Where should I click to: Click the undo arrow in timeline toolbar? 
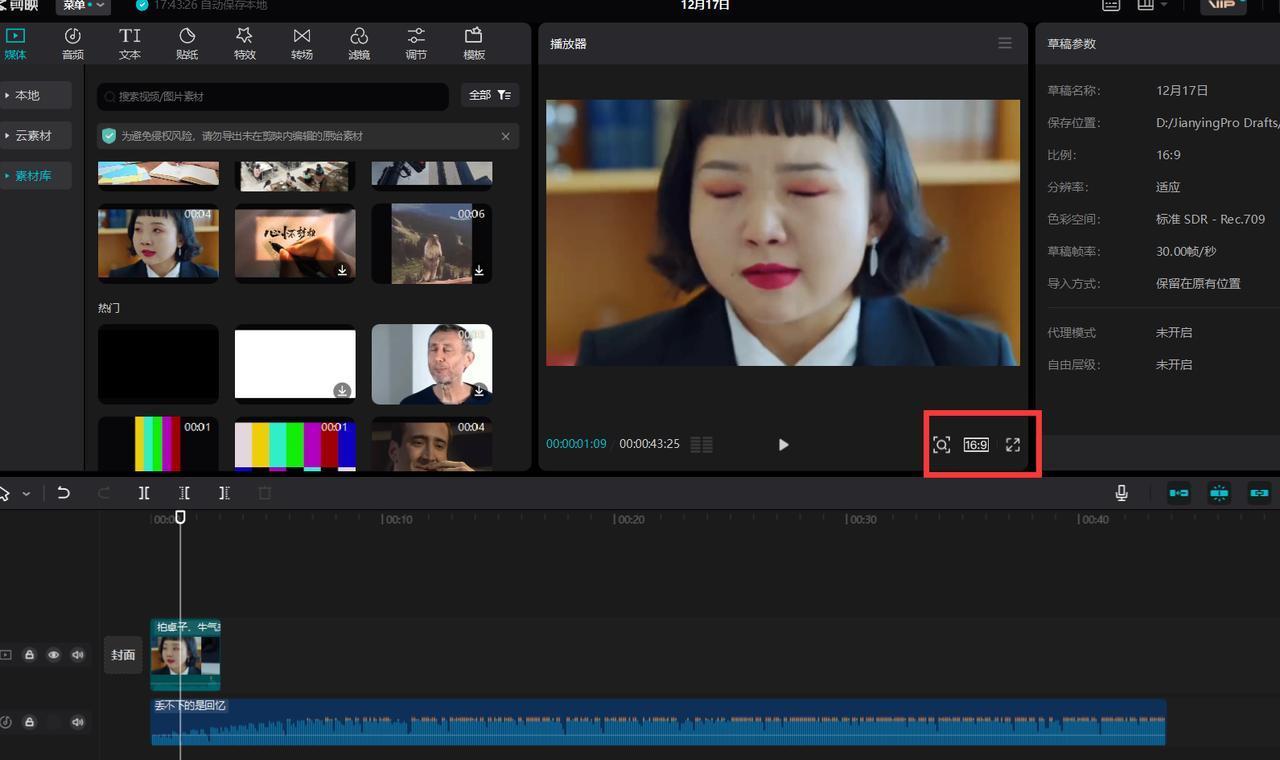pyautogui.click(x=64, y=493)
